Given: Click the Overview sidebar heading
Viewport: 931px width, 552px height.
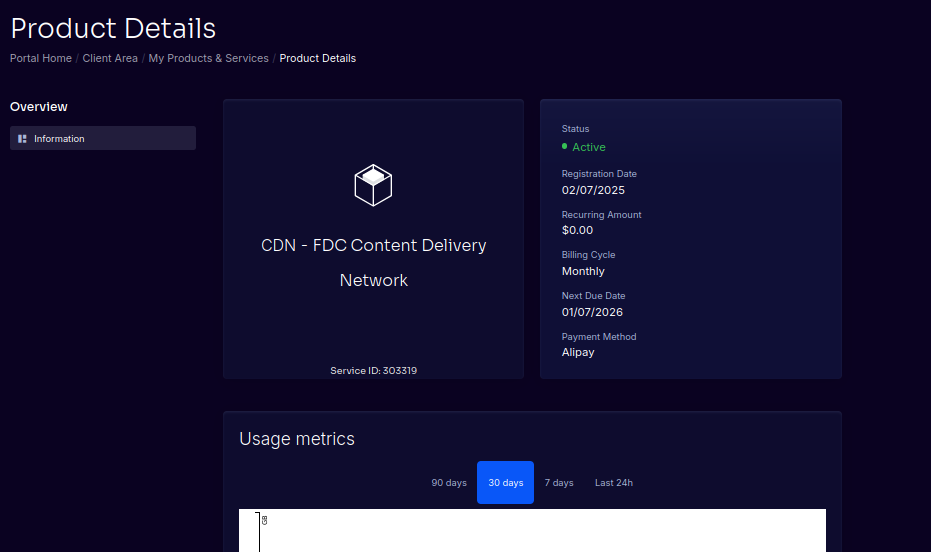Looking at the screenshot, I should tap(39, 107).
